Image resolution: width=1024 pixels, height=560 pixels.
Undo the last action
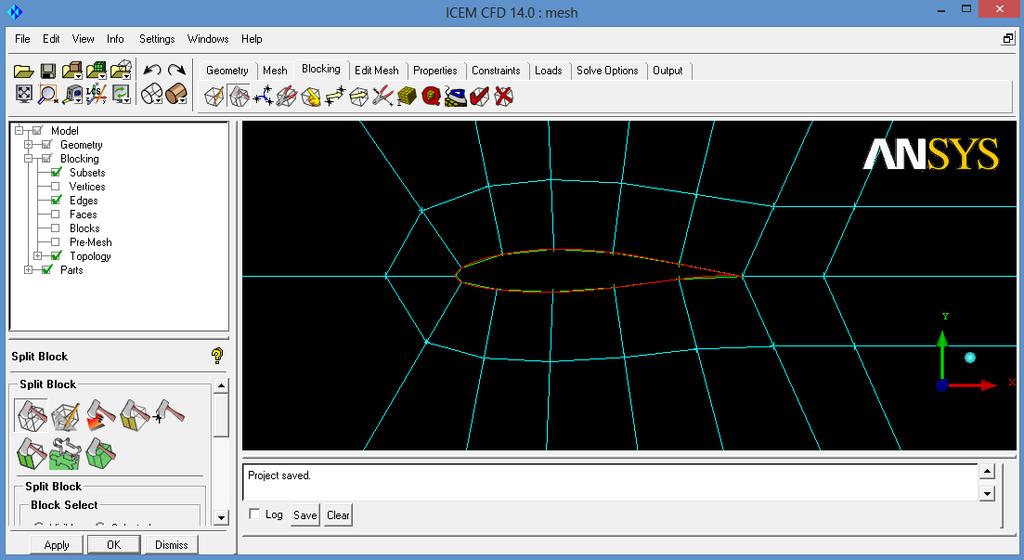point(152,70)
